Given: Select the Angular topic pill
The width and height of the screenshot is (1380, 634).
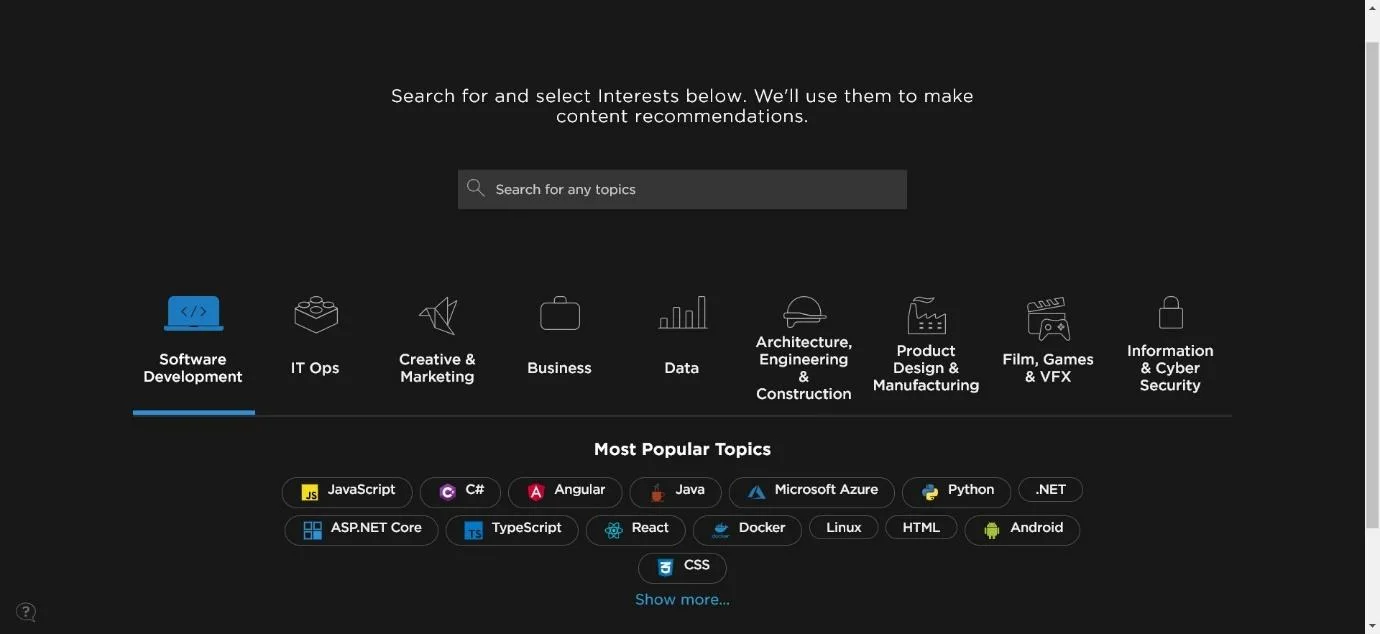Looking at the screenshot, I should click(x=565, y=492).
